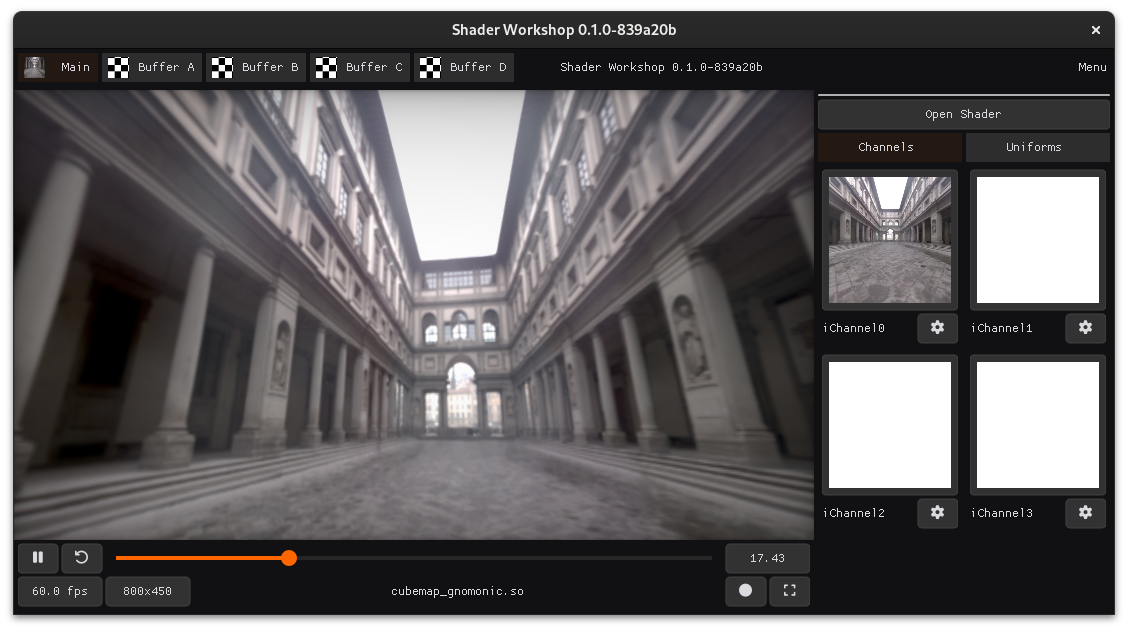Click the empty iChannel1 texture slot

(x=1038, y=240)
